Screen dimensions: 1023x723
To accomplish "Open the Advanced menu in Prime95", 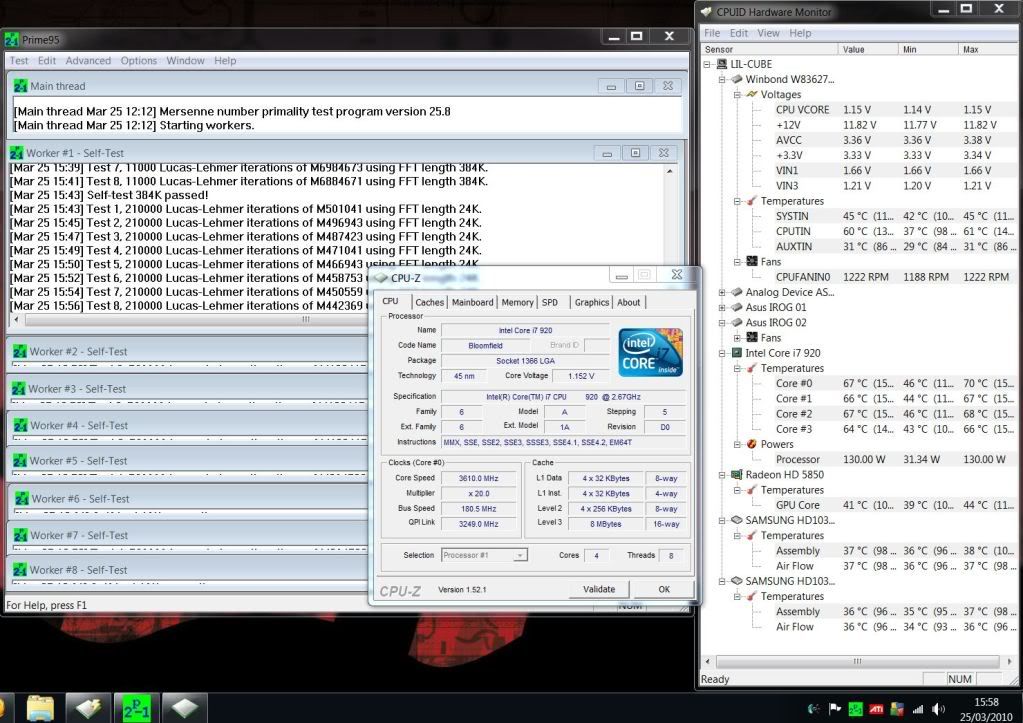I will [x=88, y=61].
